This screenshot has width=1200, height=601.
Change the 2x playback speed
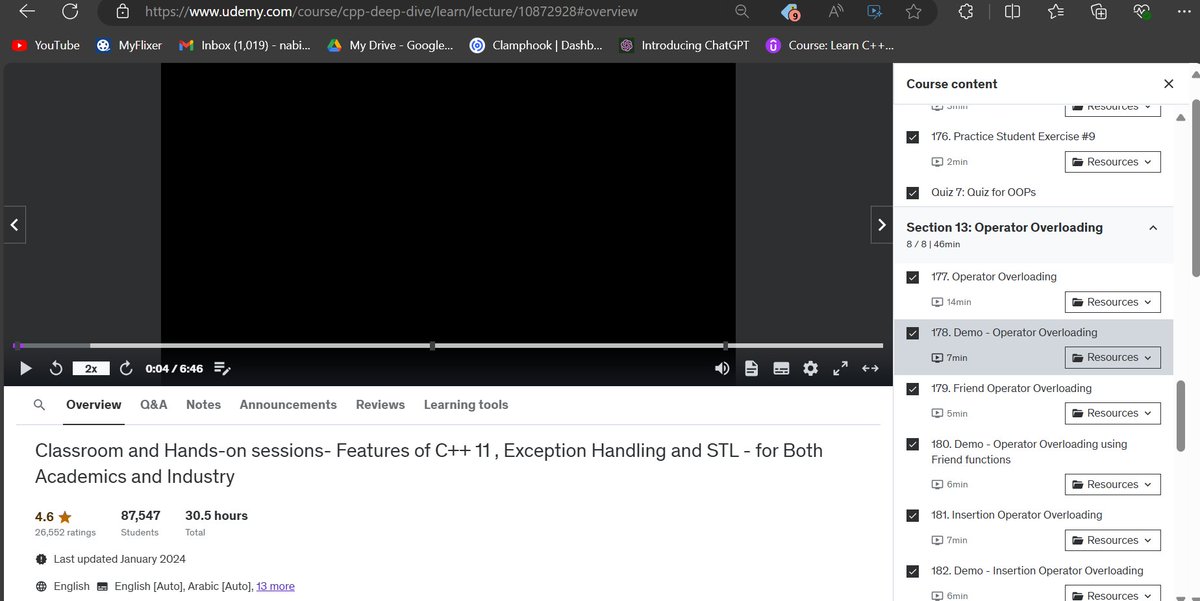coord(90,368)
